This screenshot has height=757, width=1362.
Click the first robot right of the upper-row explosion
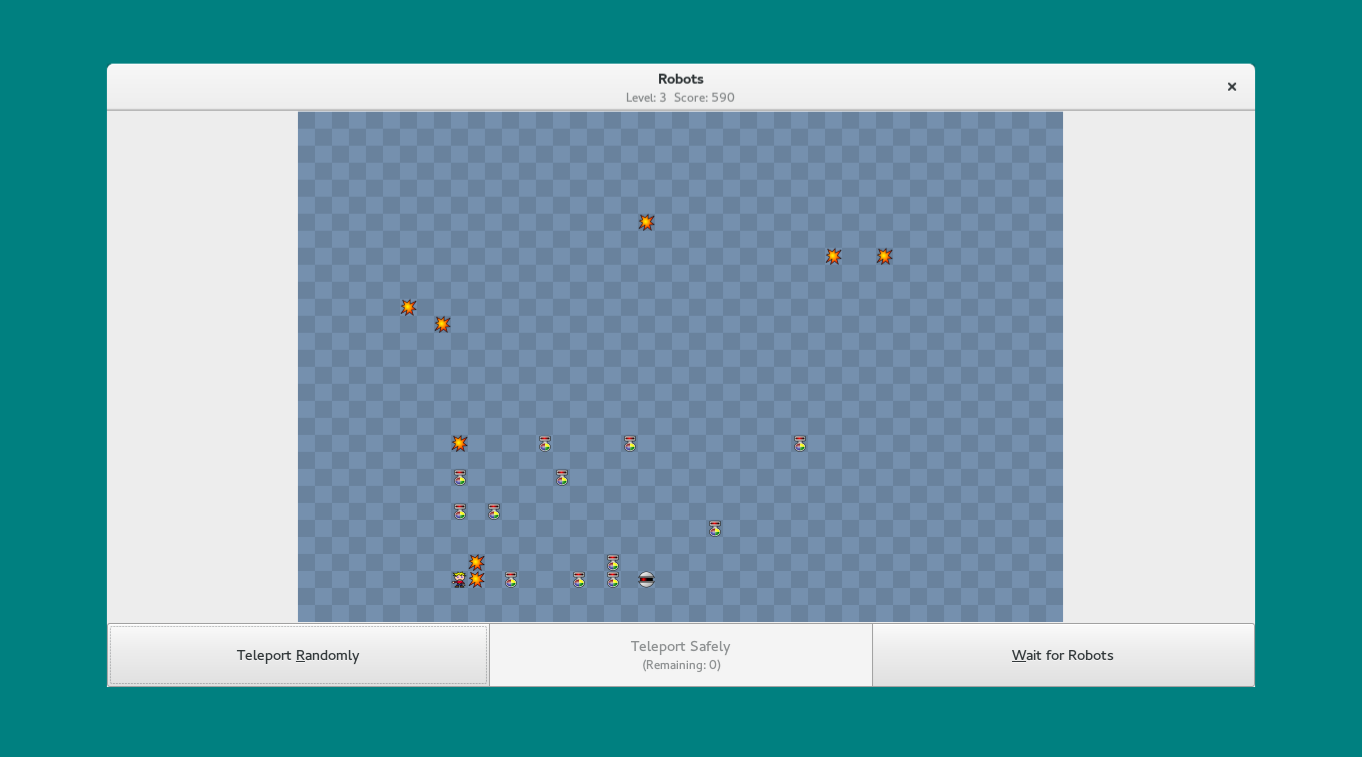[544, 443]
